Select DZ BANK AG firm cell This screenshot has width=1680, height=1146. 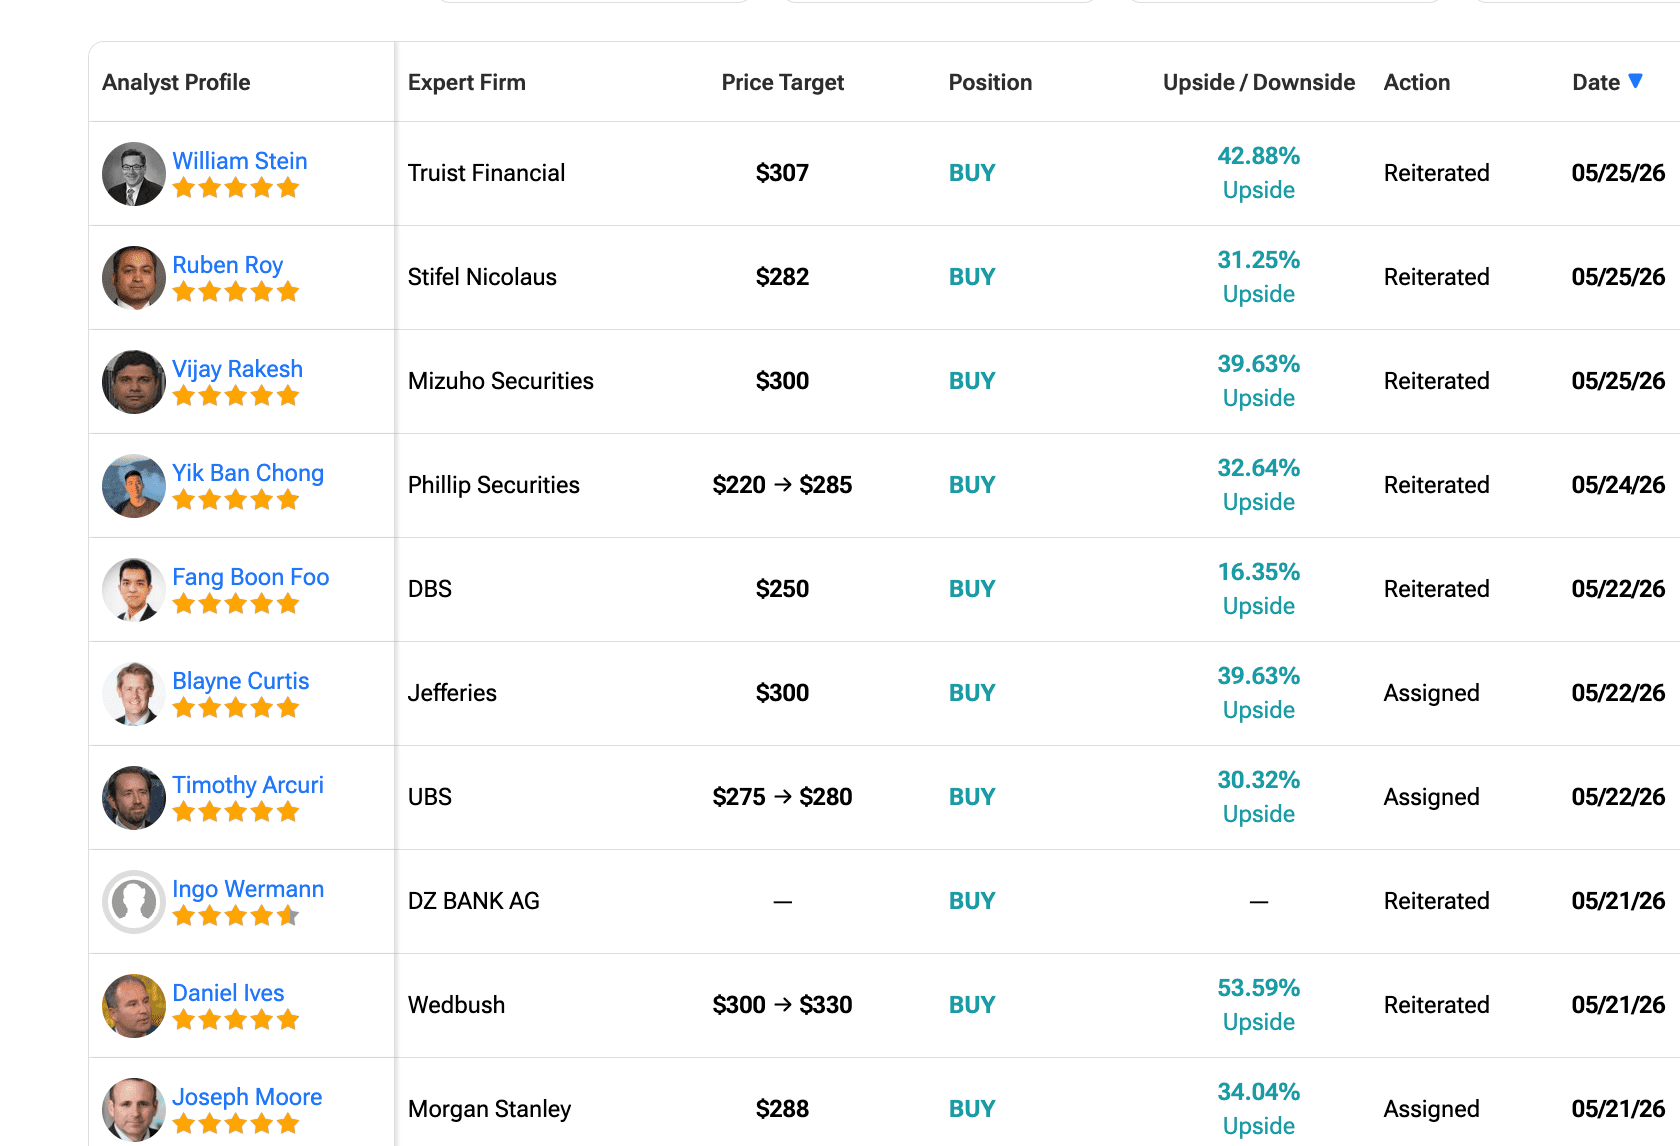click(474, 901)
